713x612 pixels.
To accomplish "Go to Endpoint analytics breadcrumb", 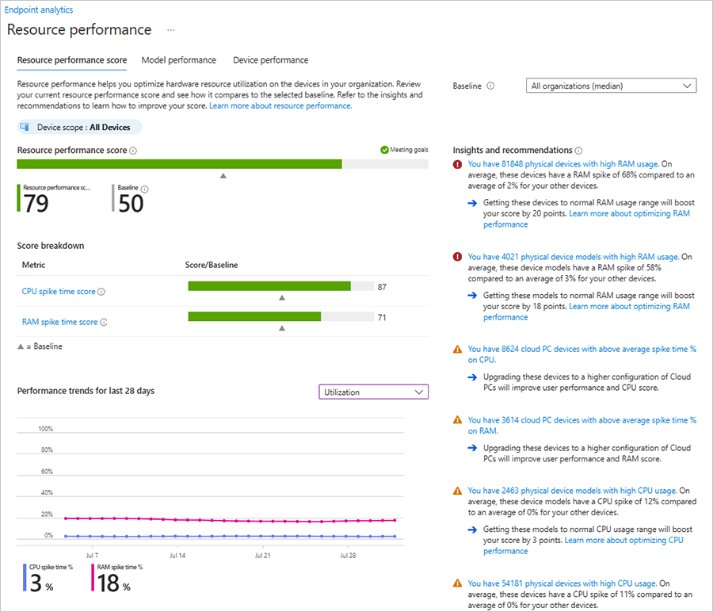I will click(x=40, y=9).
